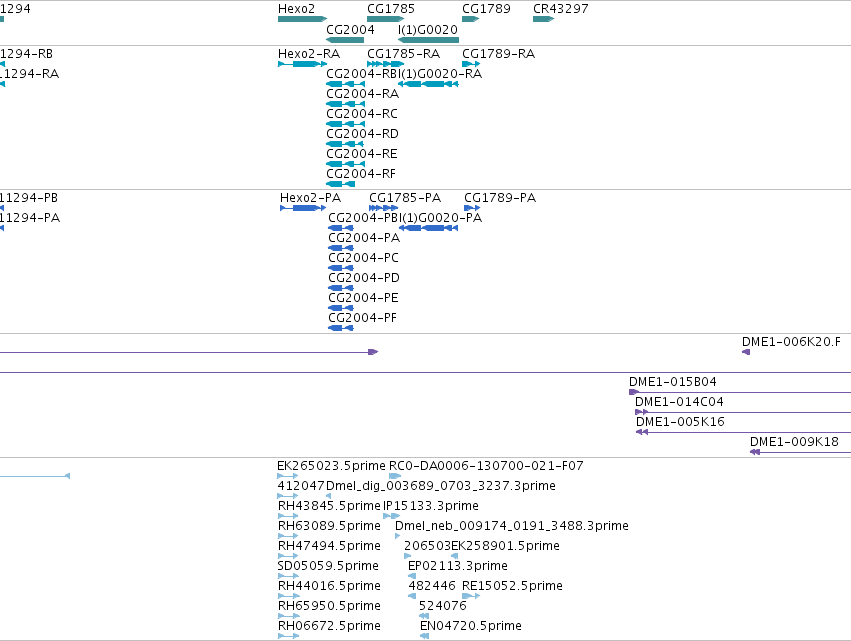Image resolution: width=851 pixels, height=641 pixels.
Task: Click the Hexo2 gene label
Action: click(x=296, y=9)
